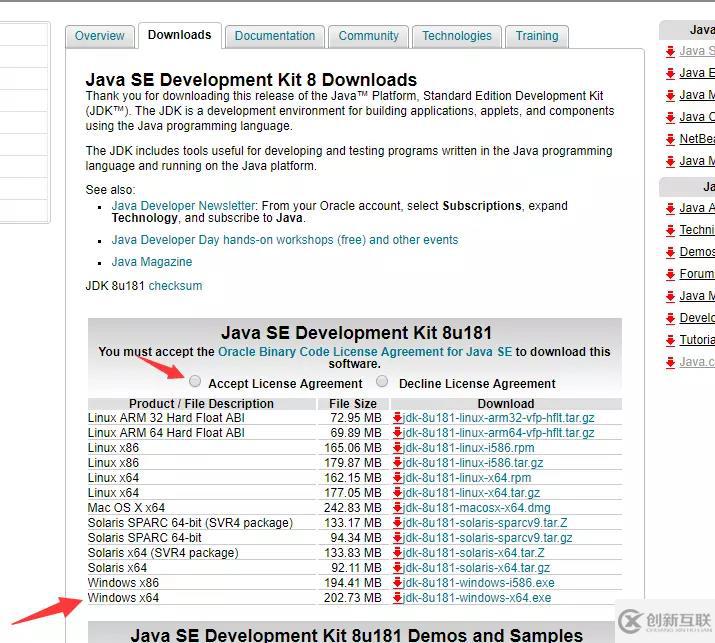Switch to Technologies tab

pos(457,36)
